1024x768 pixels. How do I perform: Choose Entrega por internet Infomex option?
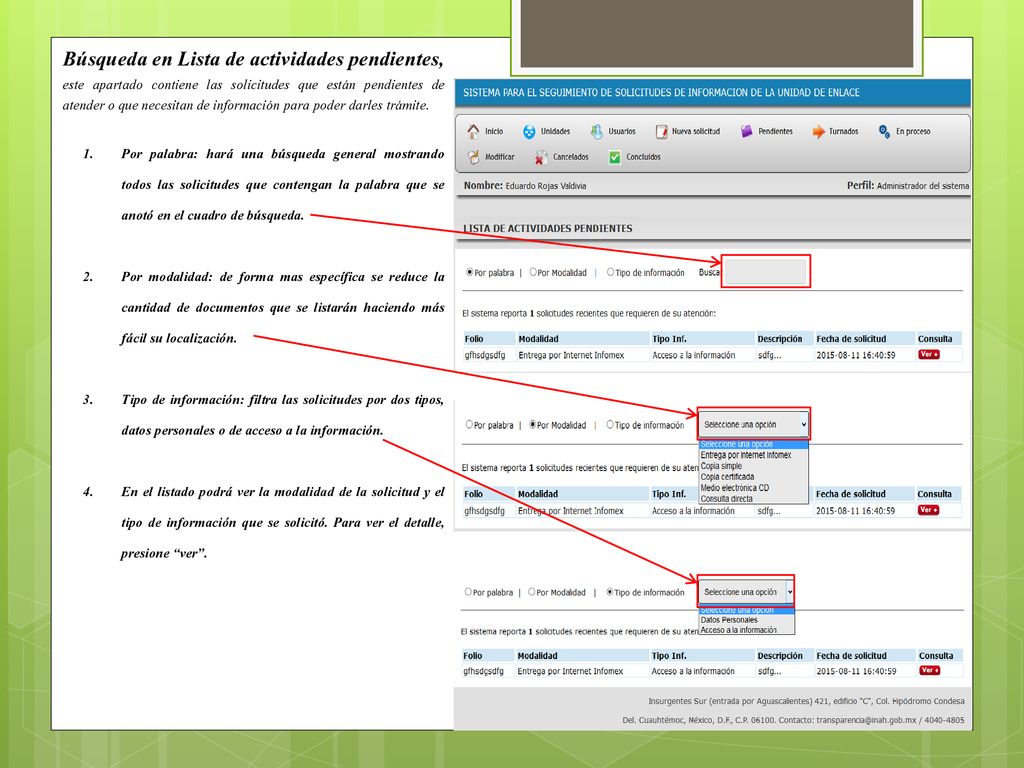754,455
